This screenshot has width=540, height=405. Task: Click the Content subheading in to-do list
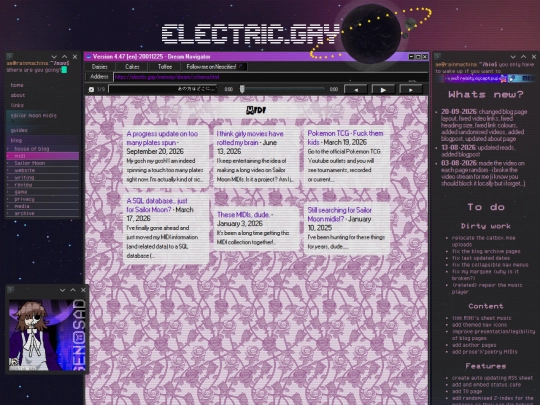pos(486,306)
